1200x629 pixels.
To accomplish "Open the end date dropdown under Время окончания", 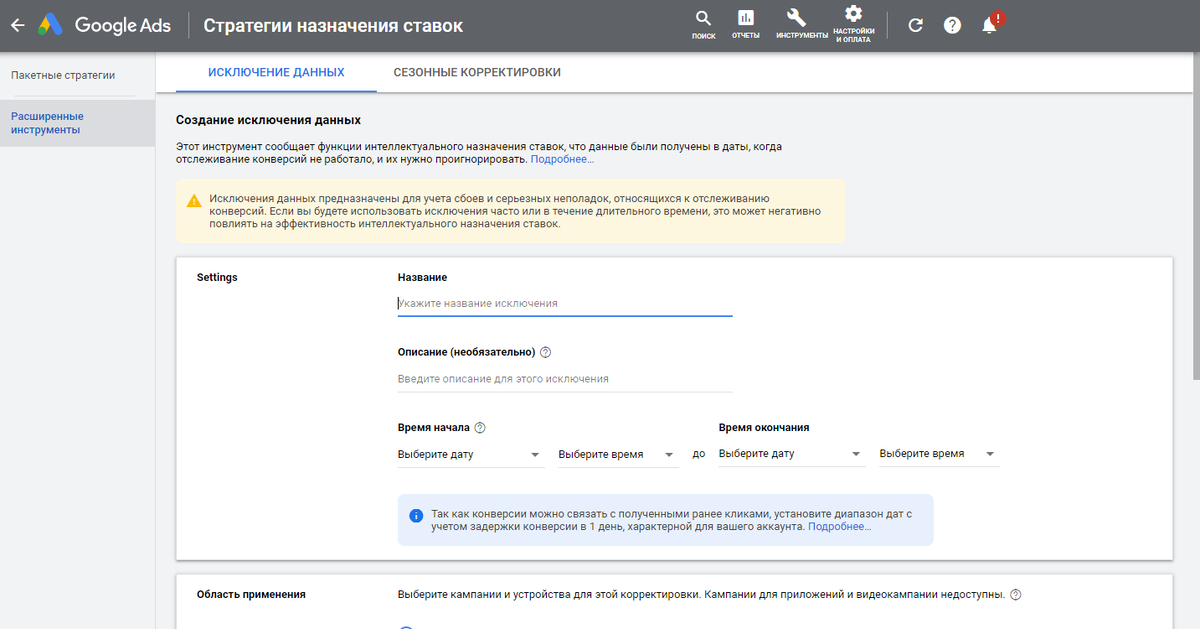I will [791, 454].
